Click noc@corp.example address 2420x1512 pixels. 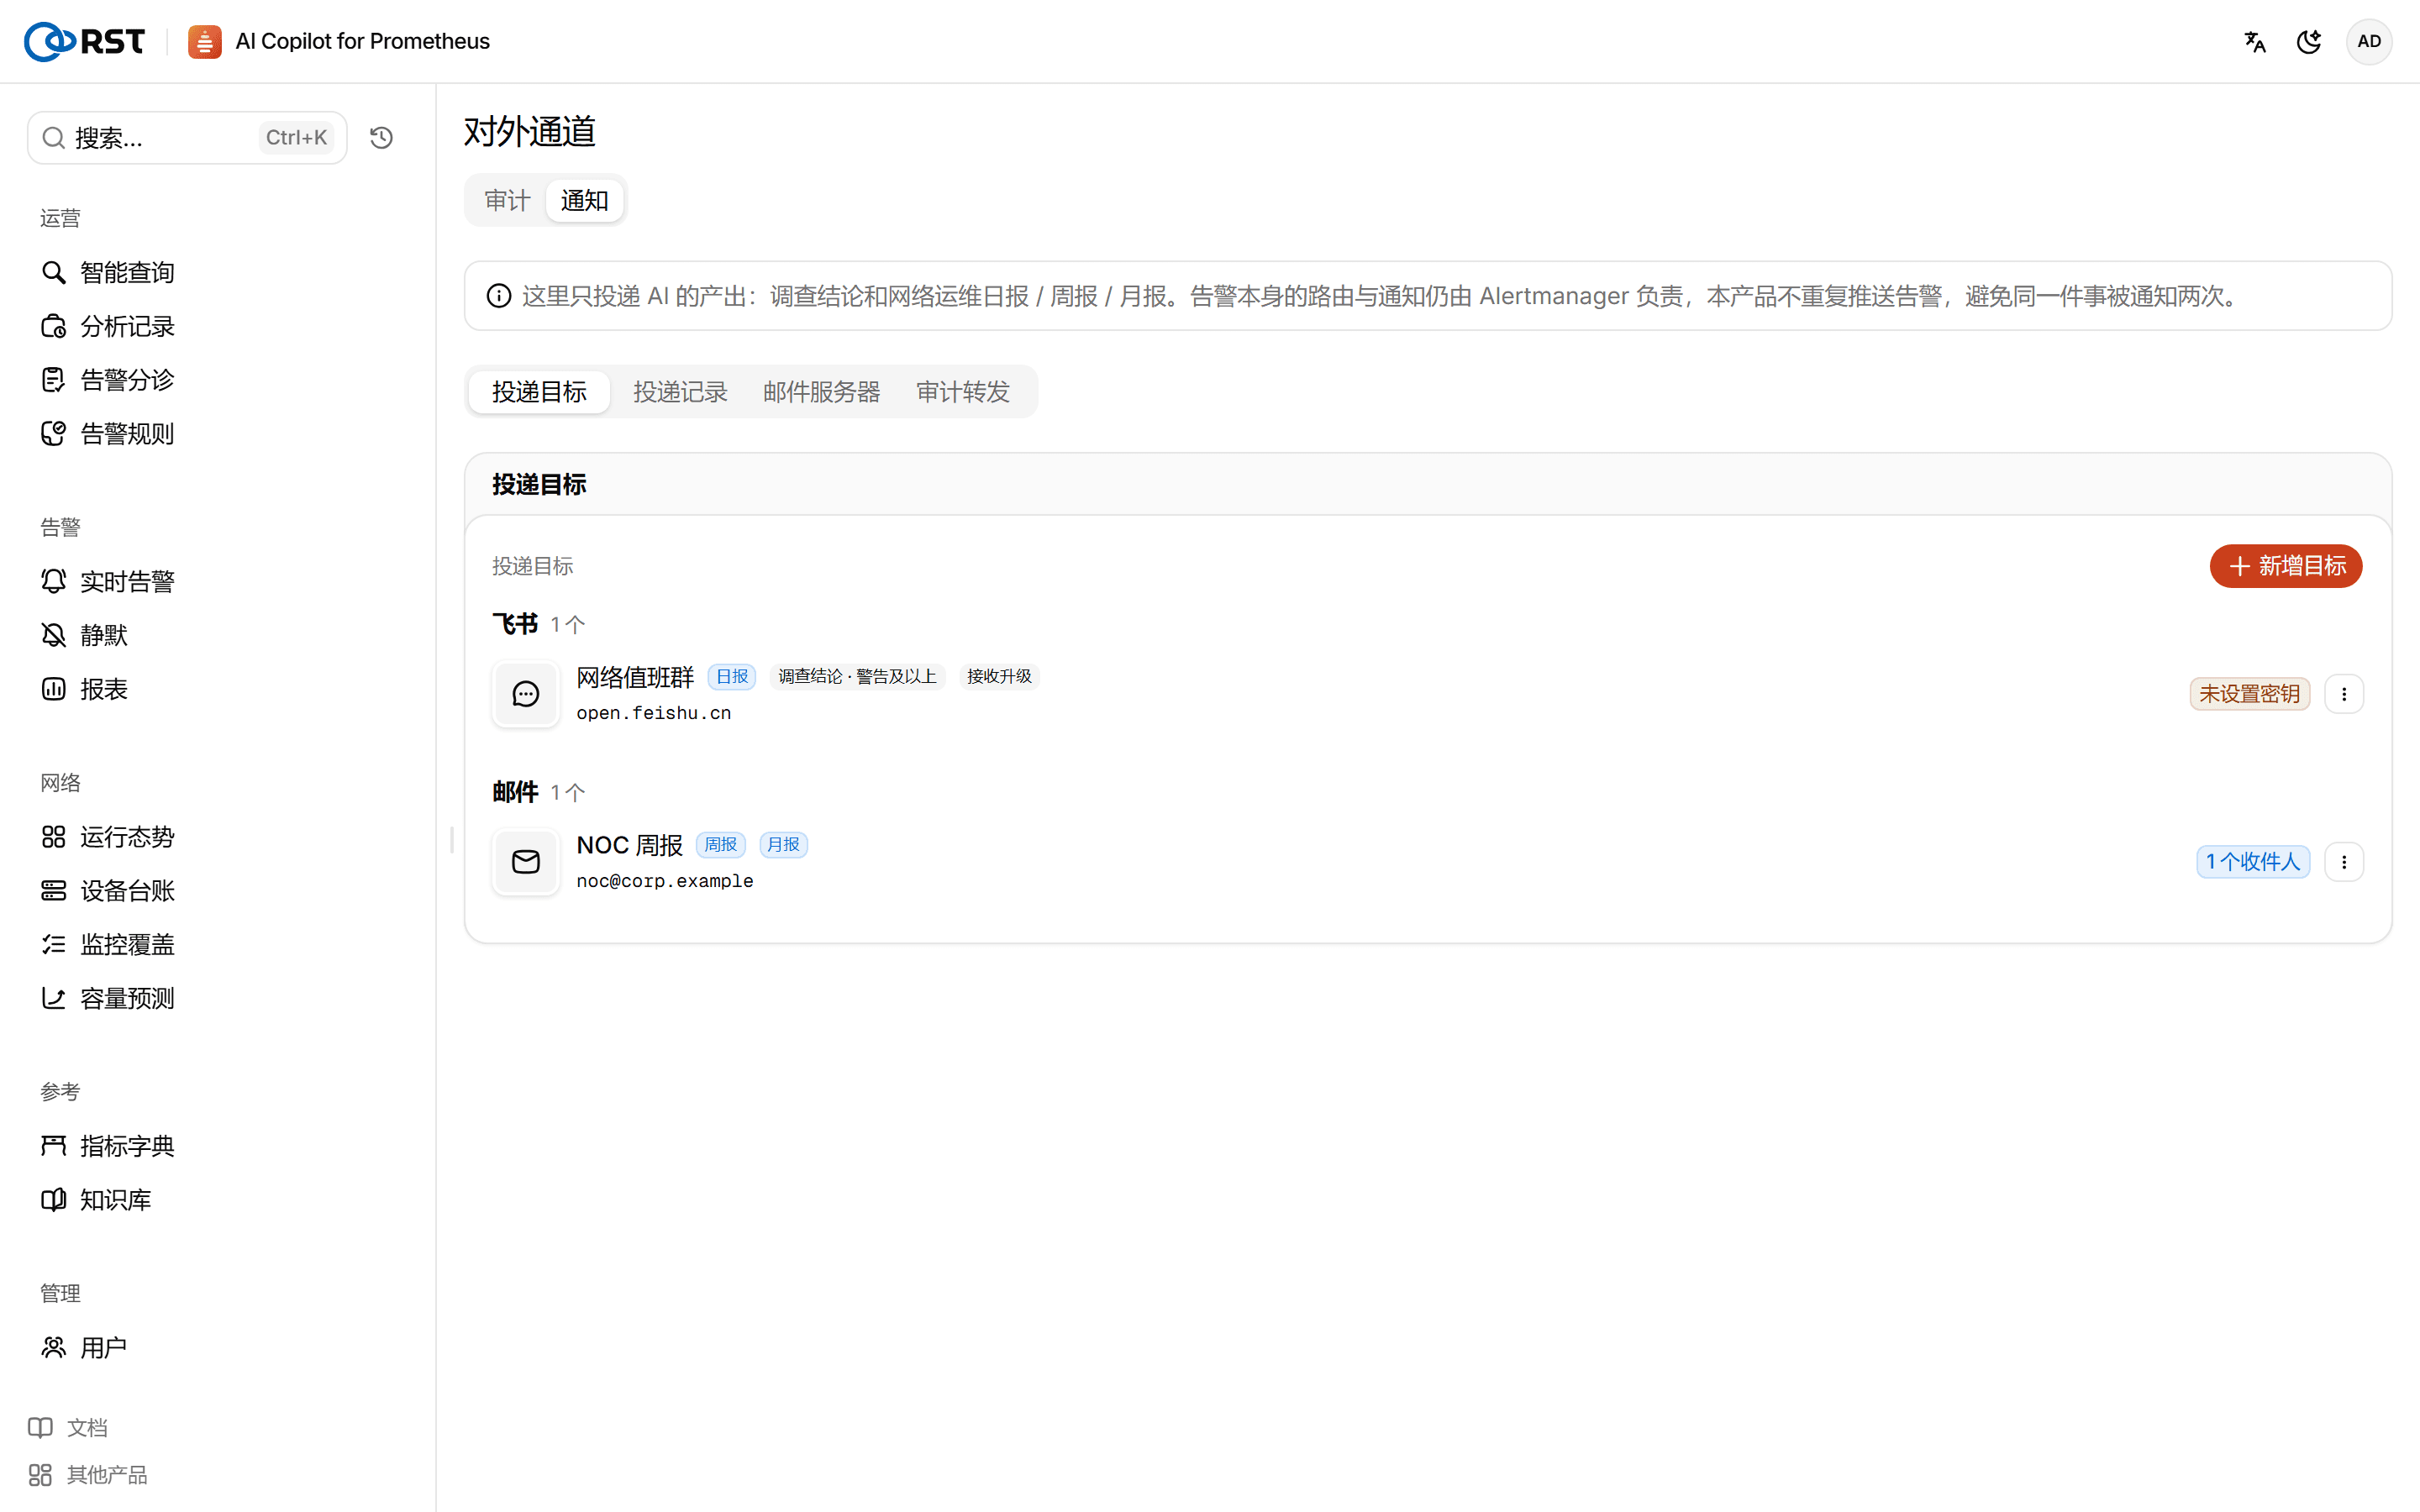click(x=665, y=881)
